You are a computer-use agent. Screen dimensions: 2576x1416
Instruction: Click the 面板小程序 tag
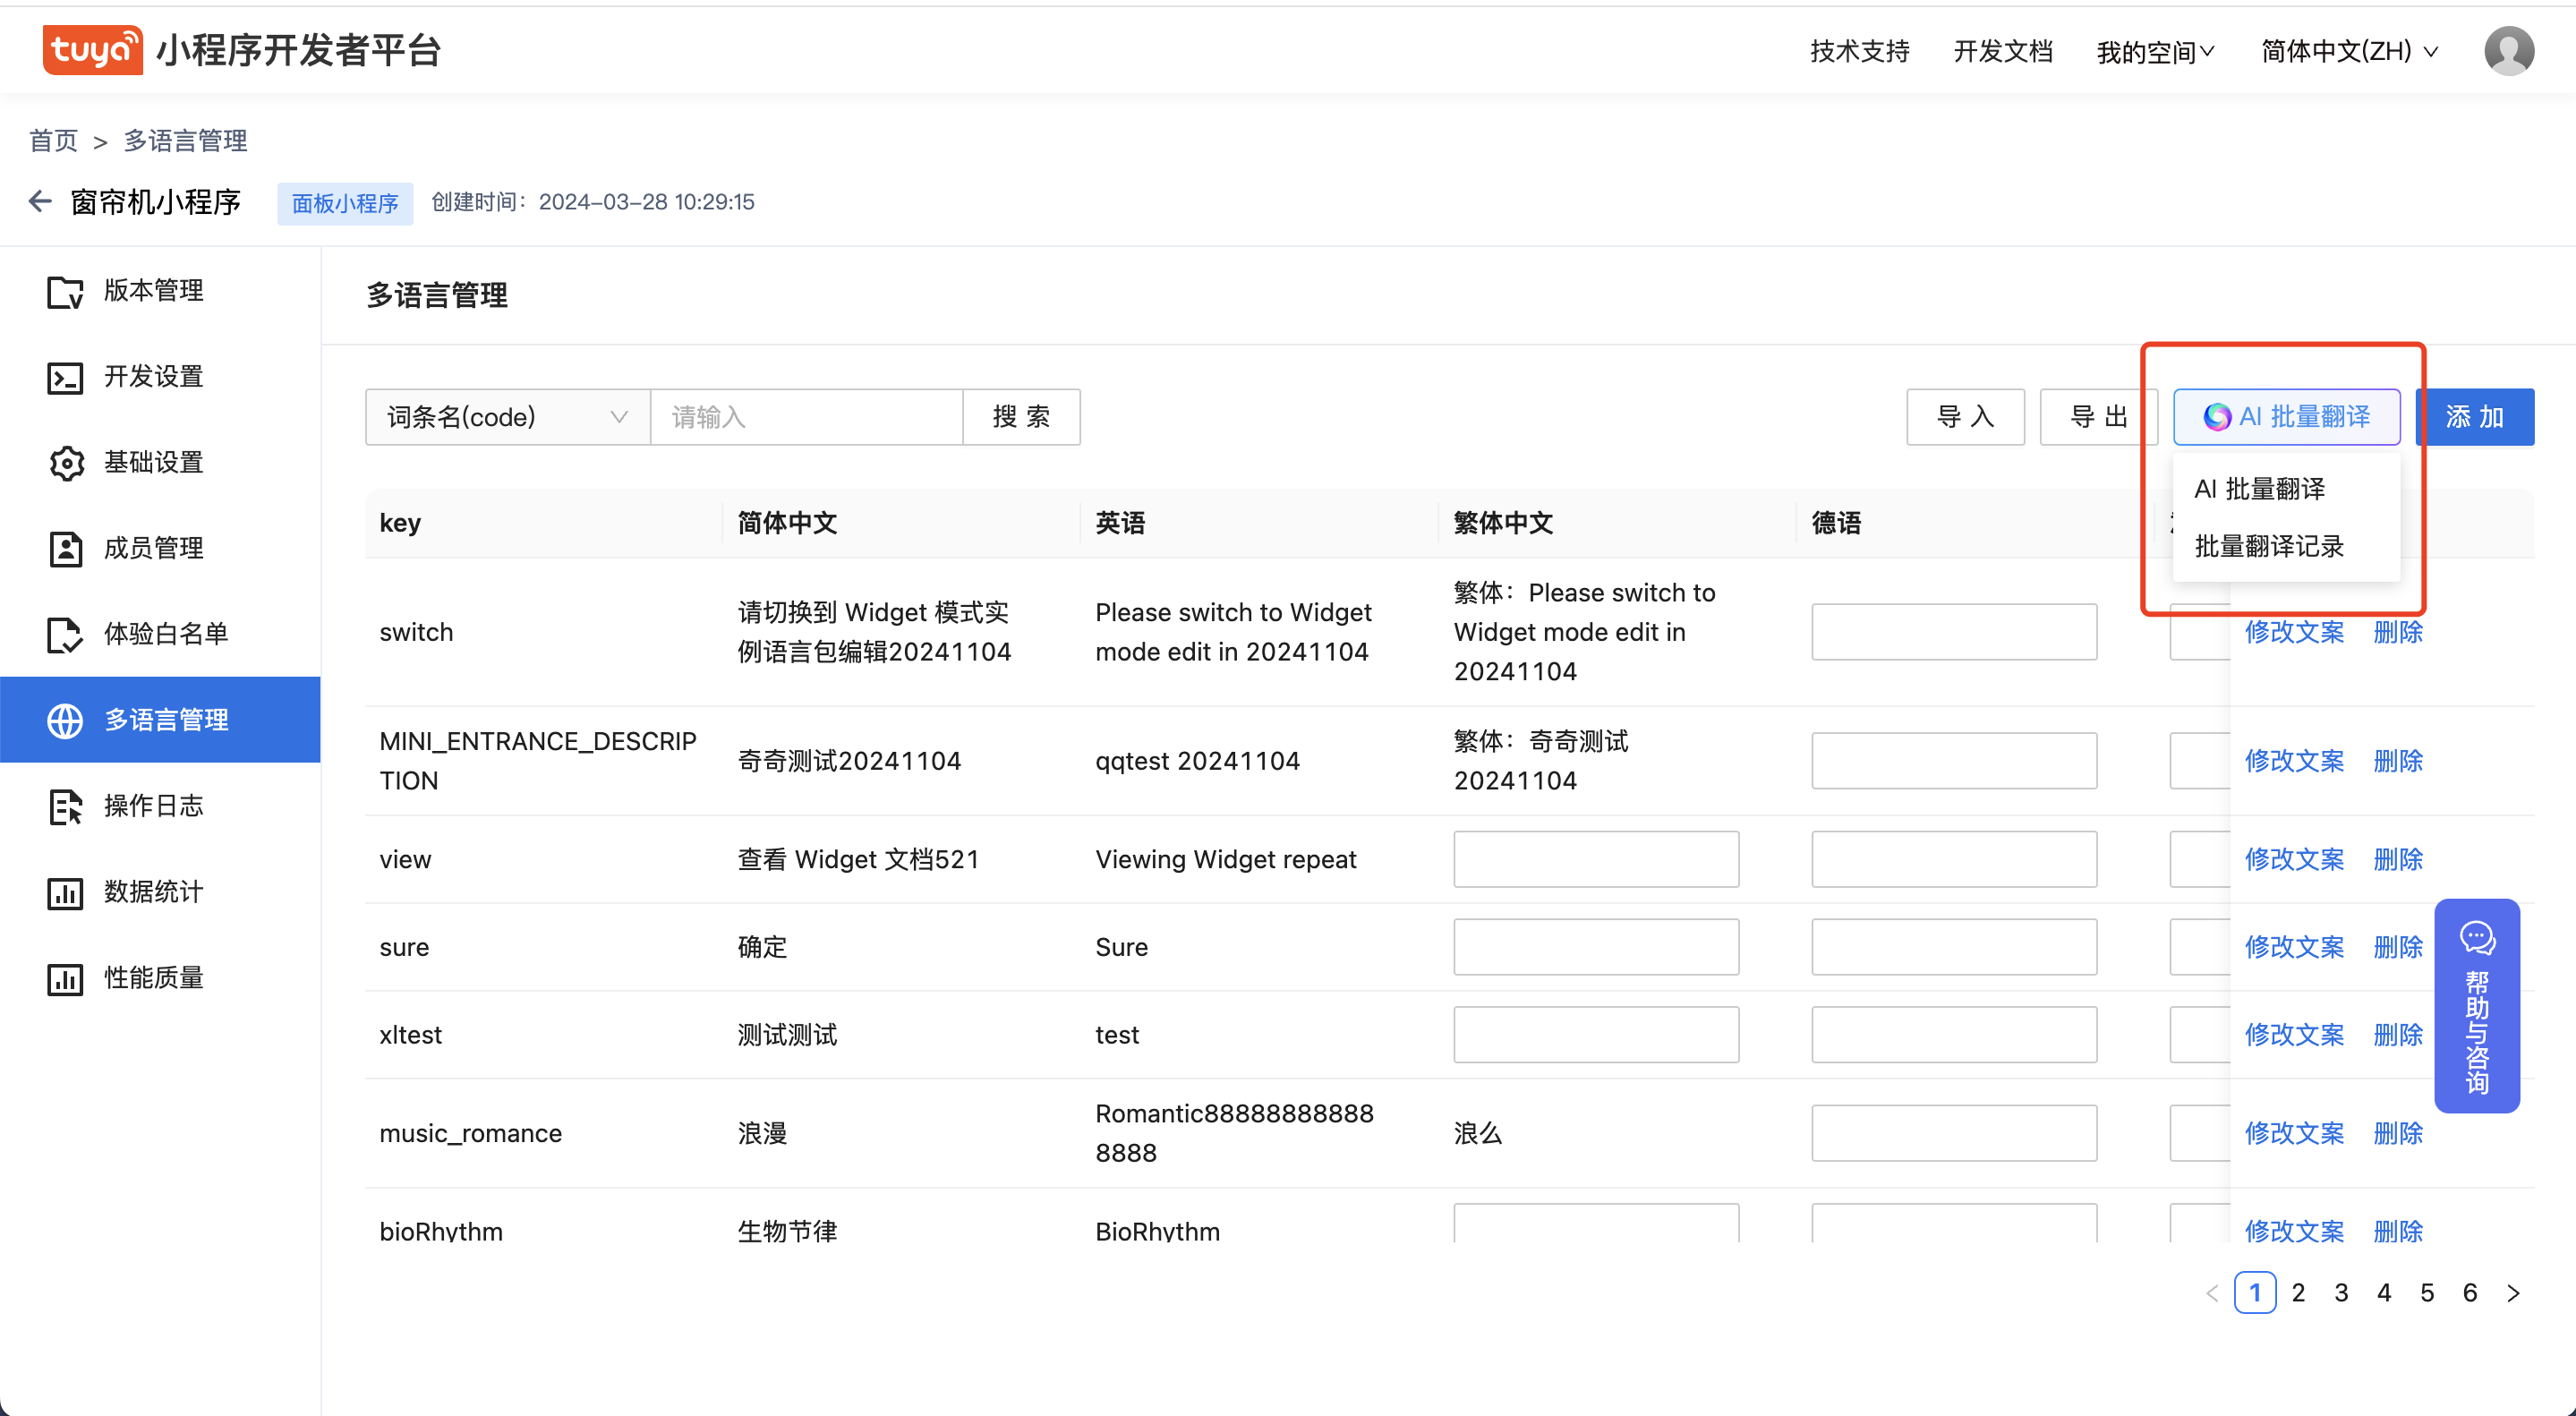[345, 203]
